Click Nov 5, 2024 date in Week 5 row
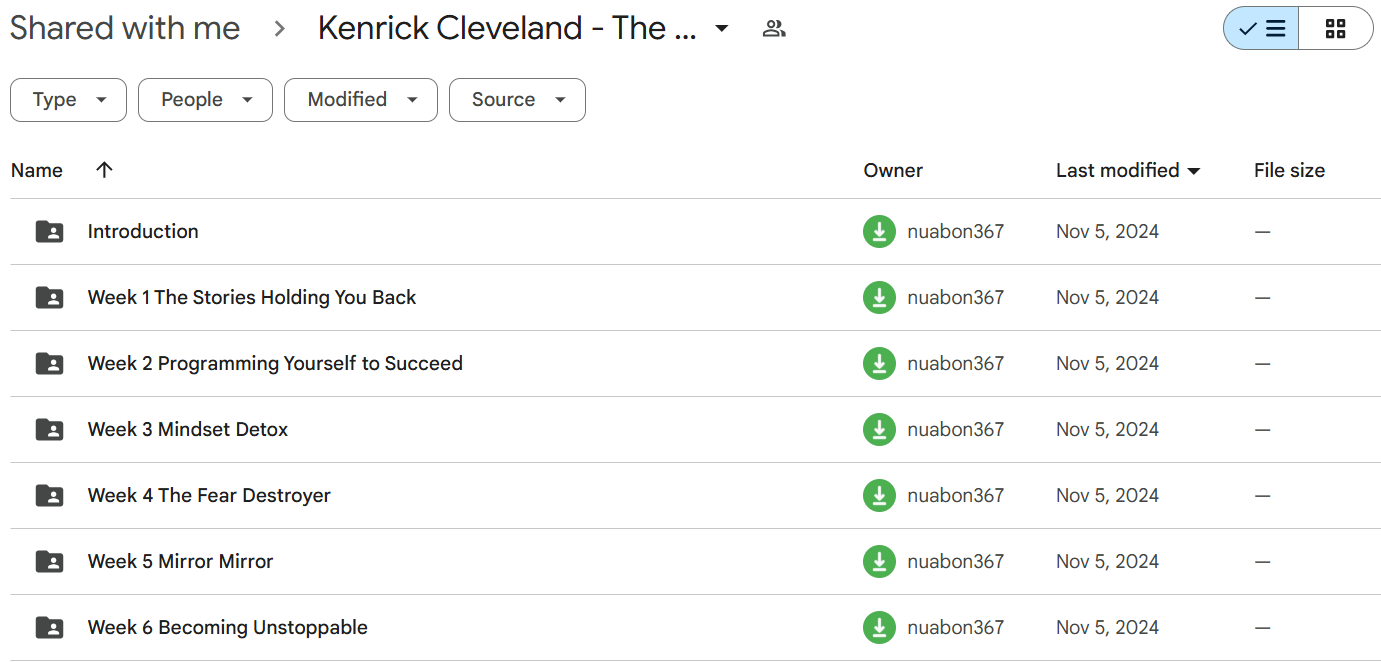1381x662 pixels. [x=1107, y=562]
